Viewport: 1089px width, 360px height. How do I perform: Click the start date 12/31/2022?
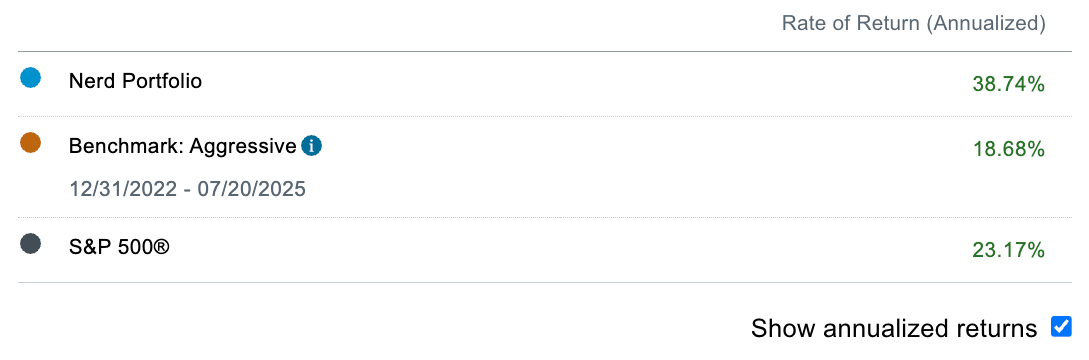[x=123, y=188]
